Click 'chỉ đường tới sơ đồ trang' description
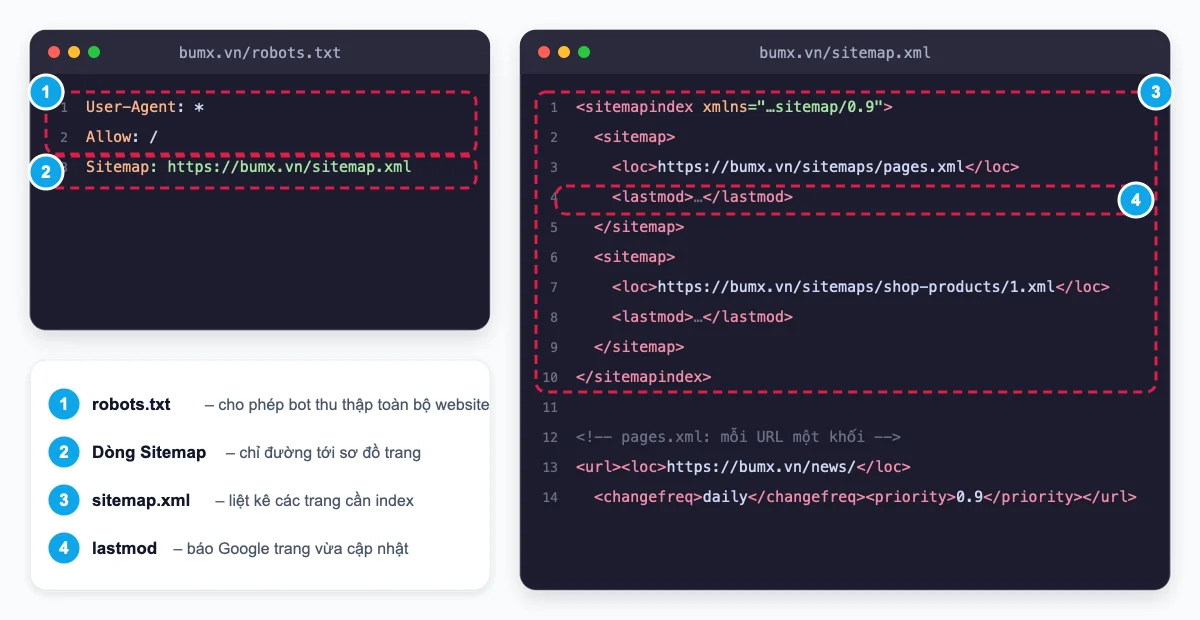 330,453
